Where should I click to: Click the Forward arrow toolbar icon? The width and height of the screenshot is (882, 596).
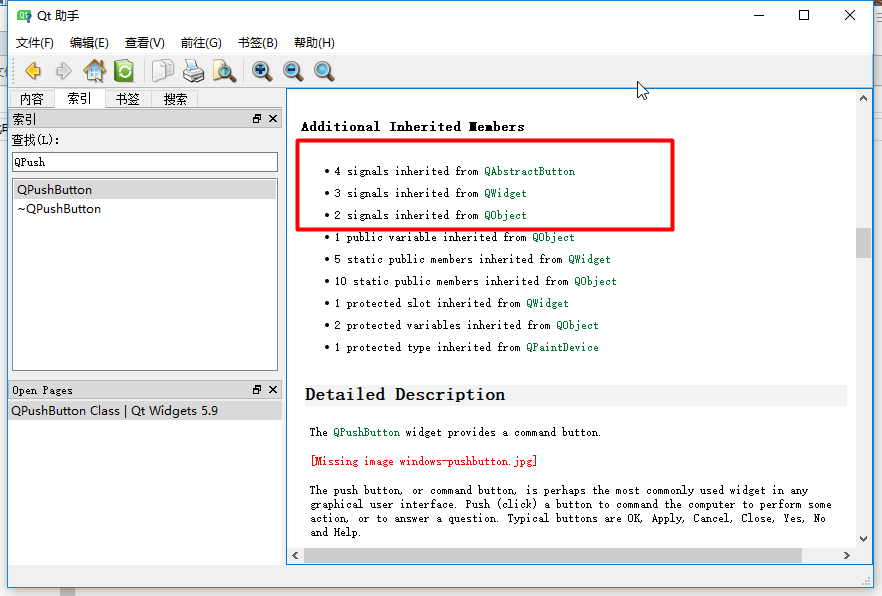pos(64,71)
